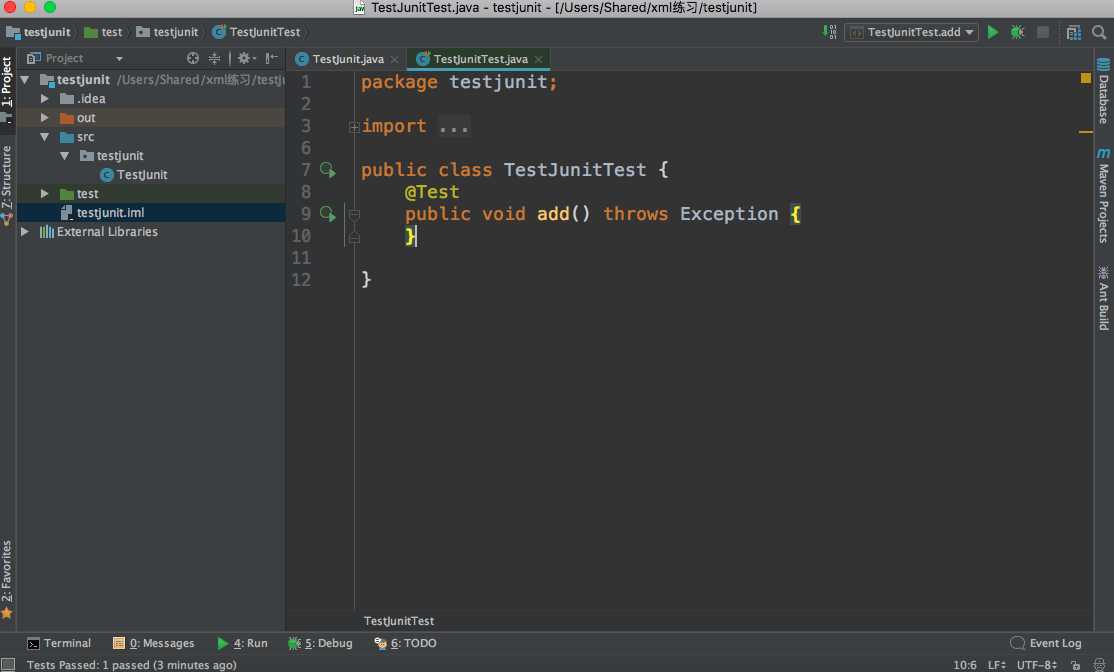This screenshot has width=1114, height=672.
Task: Toggle read-only lock icon in status bar
Action: [x=1076, y=665]
